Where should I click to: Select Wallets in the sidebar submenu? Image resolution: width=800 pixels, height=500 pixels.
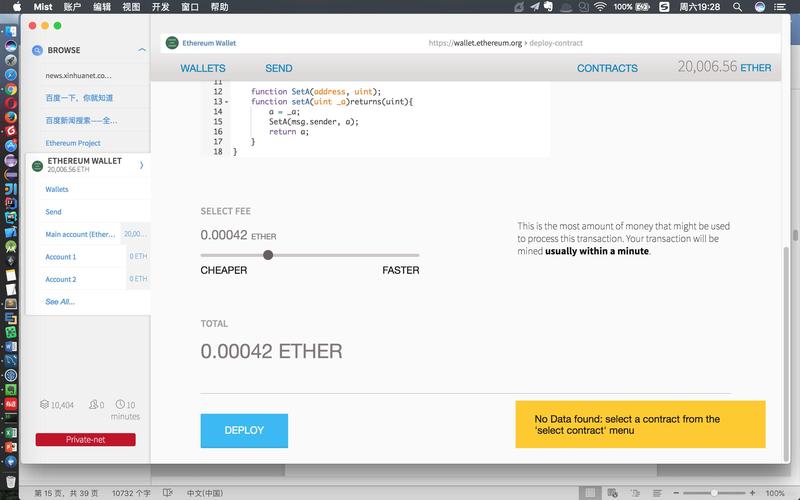coord(57,189)
